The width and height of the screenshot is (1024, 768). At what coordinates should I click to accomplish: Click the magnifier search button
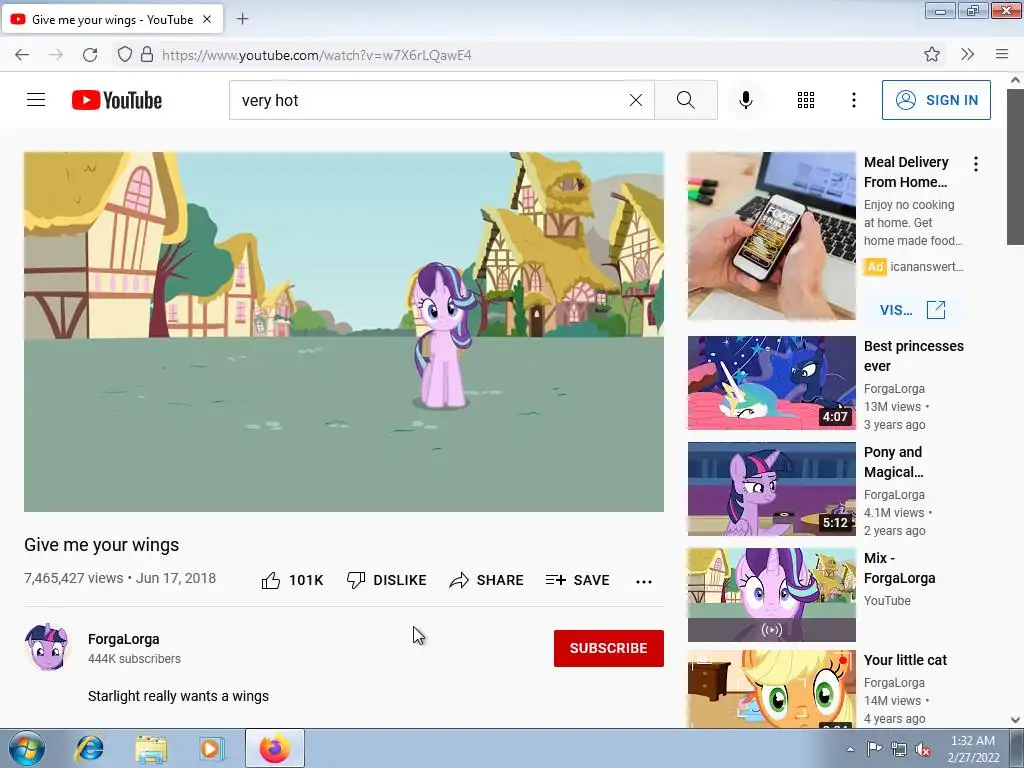[x=686, y=100]
